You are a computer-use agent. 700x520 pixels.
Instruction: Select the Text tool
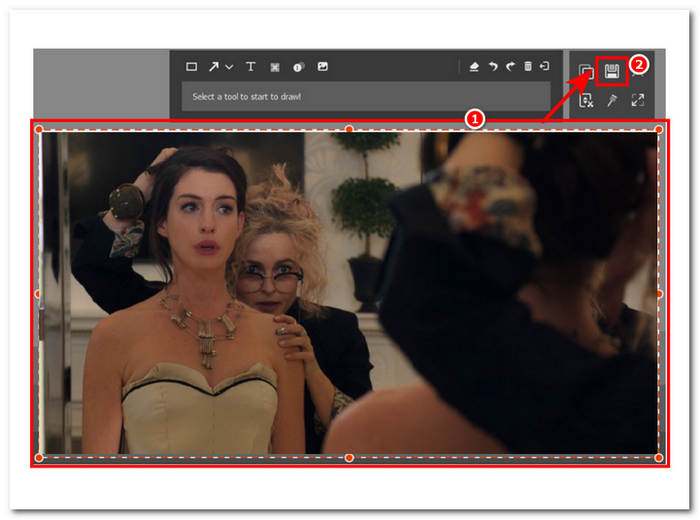(250, 67)
